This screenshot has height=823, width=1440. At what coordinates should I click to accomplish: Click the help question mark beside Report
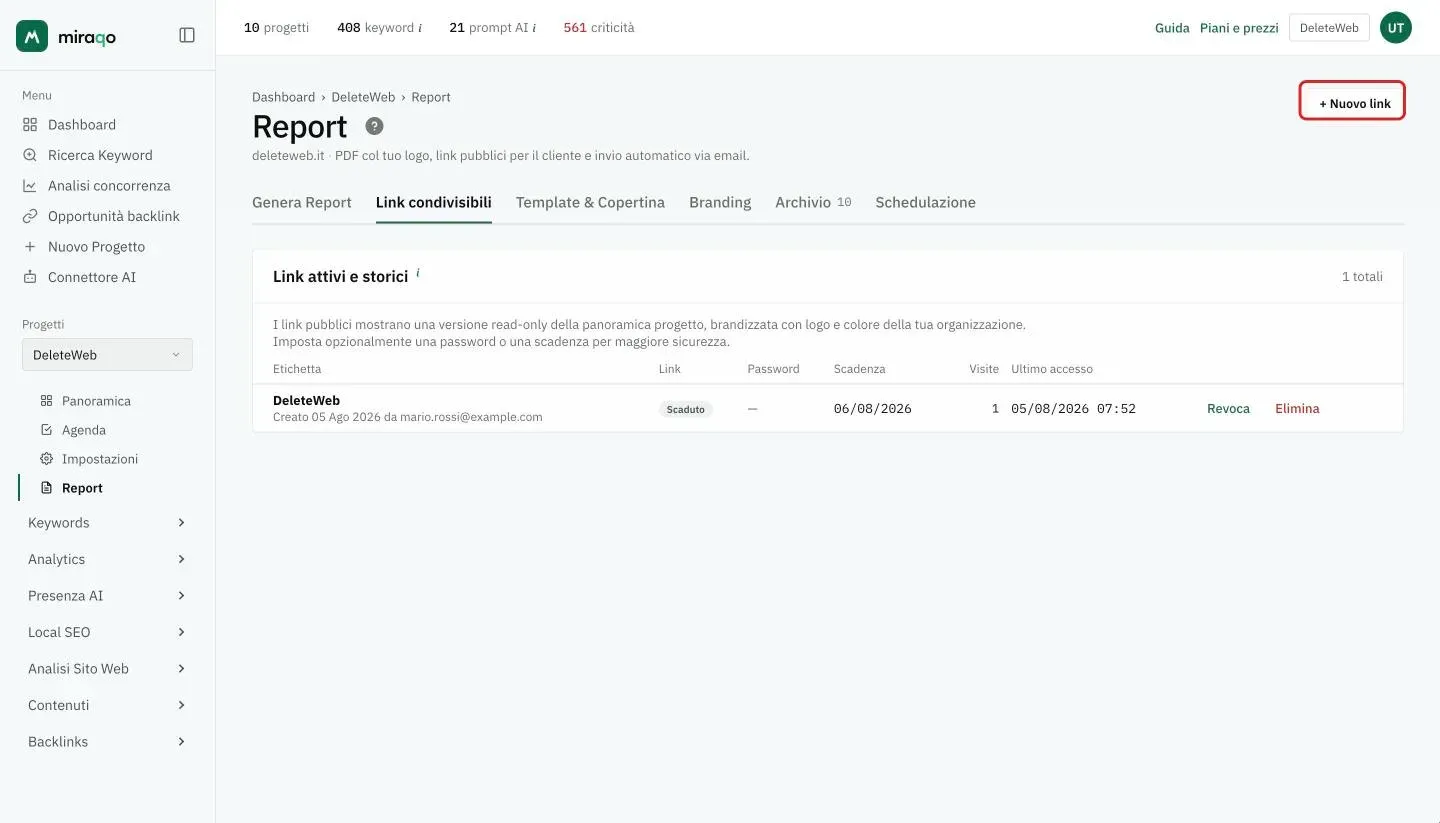pos(374,126)
